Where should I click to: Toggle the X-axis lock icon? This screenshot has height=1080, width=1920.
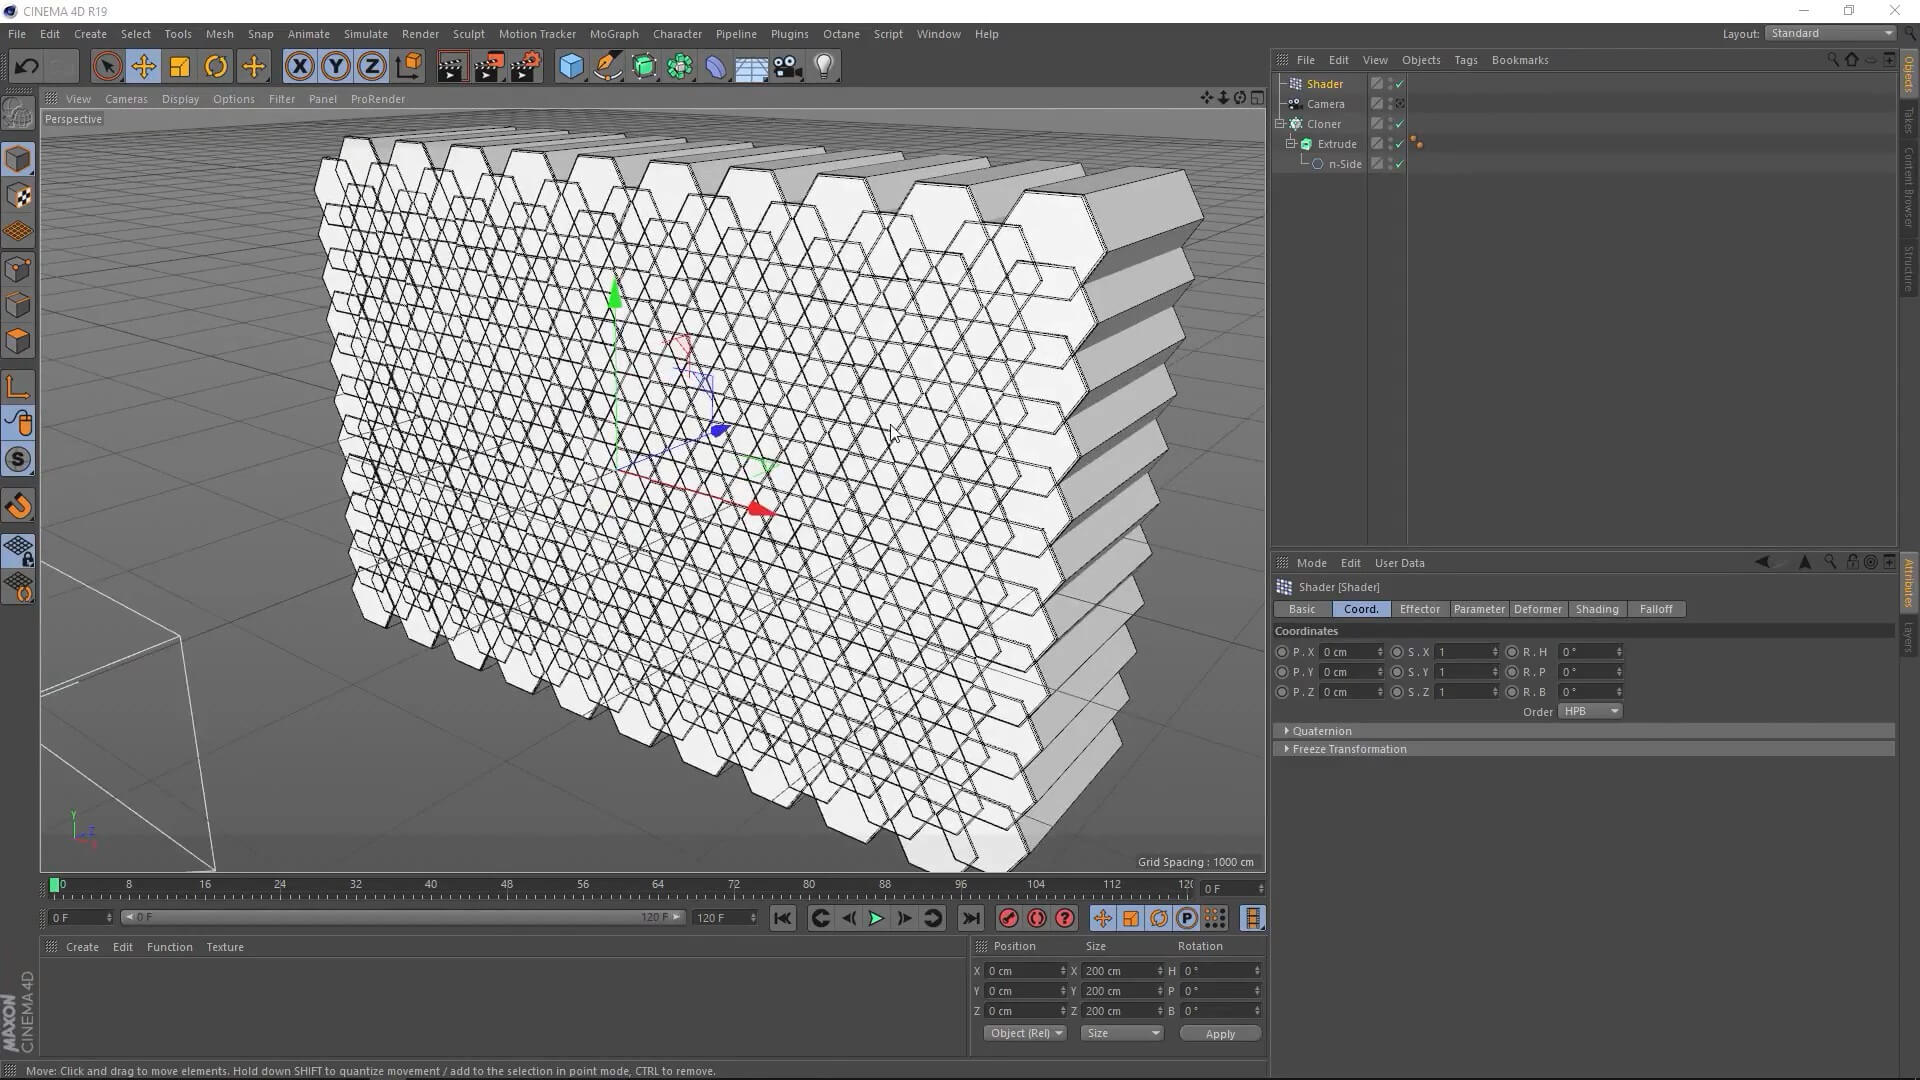coord(299,67)
